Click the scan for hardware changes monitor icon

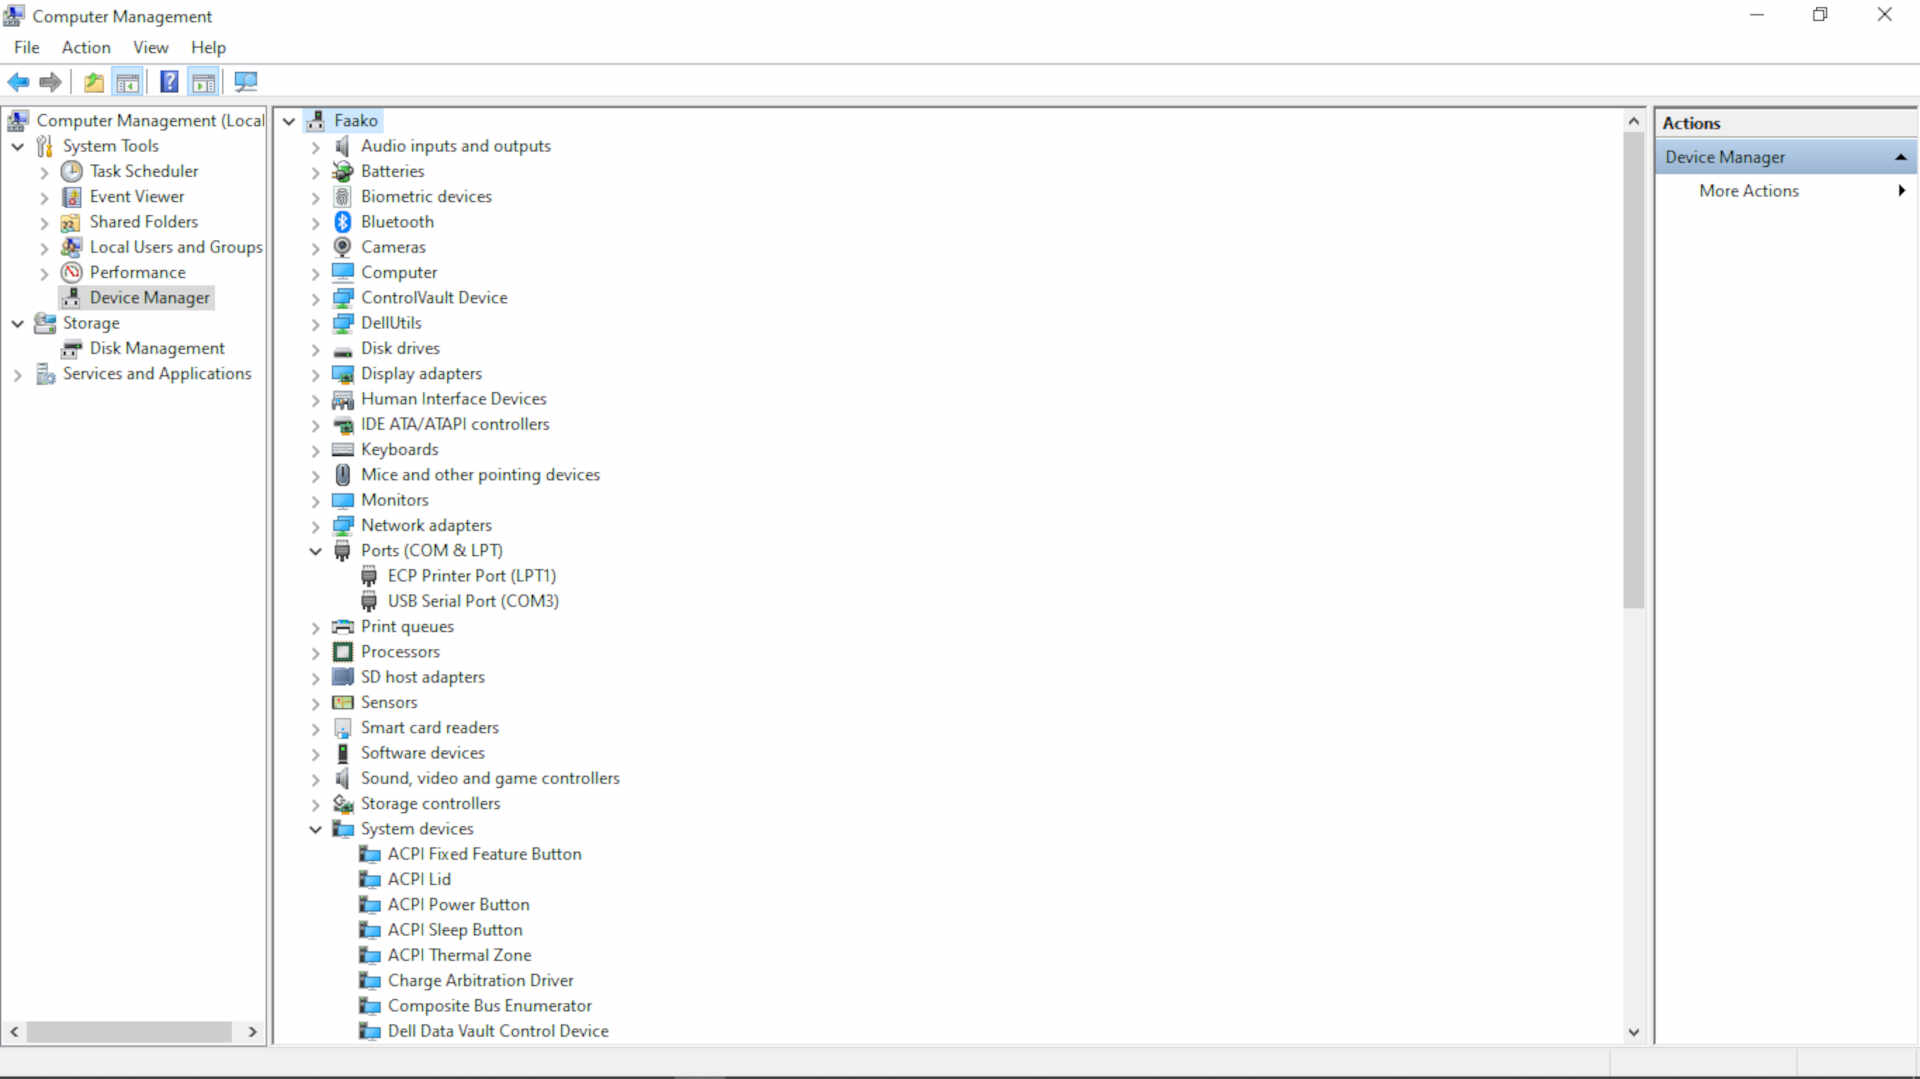click(x=246, y=82)
